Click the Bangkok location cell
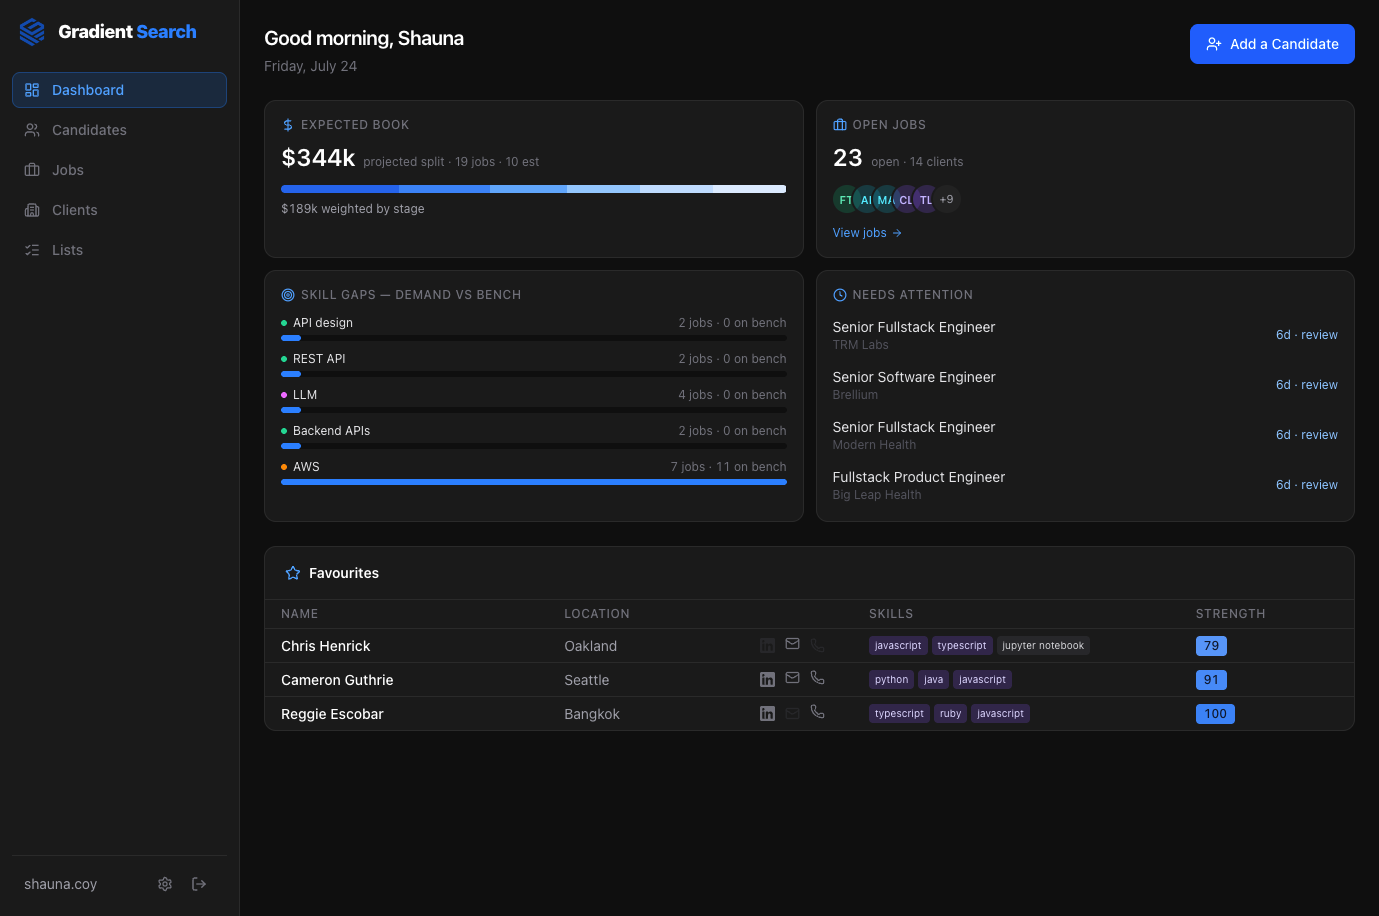Screen dimensions: 1379x916 click(x=592, y=714)
